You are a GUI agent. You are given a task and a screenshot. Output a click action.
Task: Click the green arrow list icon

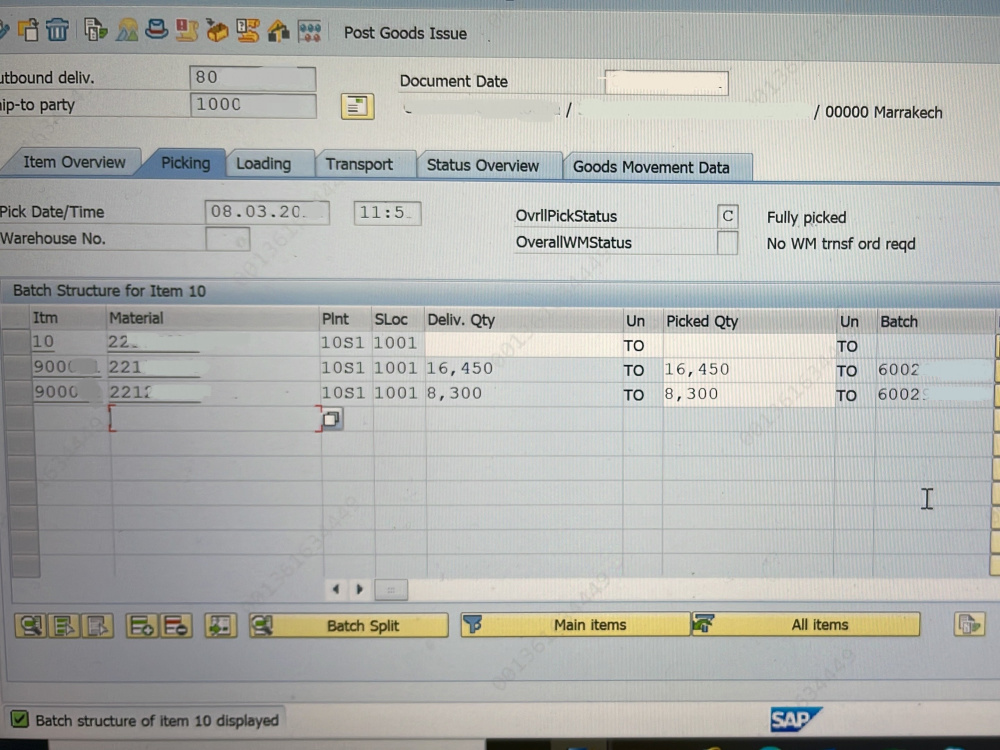click(220, 626)
